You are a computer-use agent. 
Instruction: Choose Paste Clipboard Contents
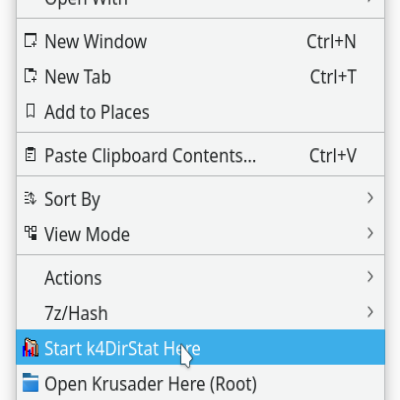click(200, 155)
